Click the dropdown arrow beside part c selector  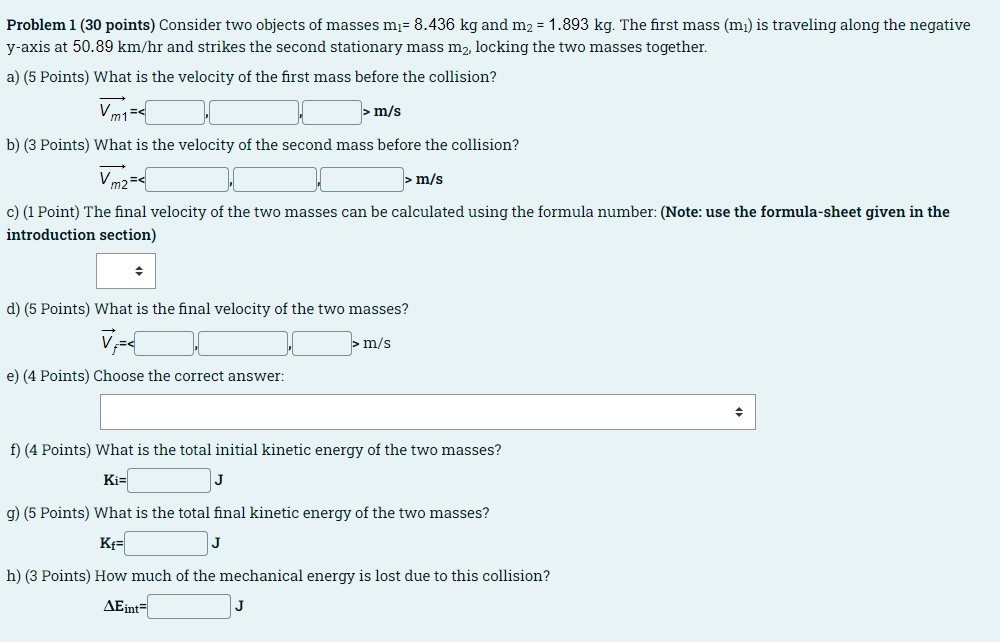[140, 270]
